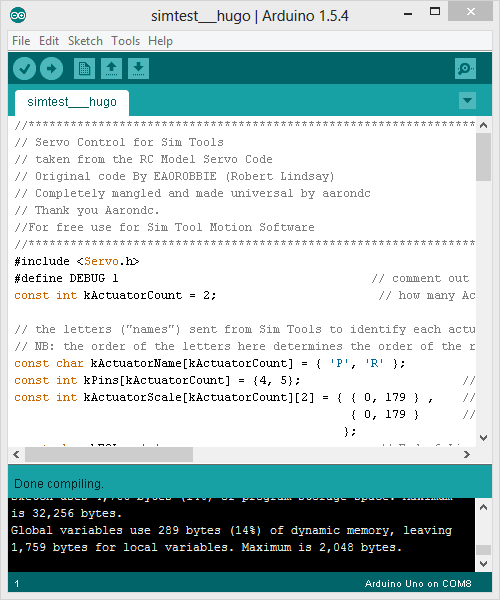Click the horizontal scrollbar right arrow
Image resolution: width=500 pixels, height=600 pixels.
coord(467,455)
